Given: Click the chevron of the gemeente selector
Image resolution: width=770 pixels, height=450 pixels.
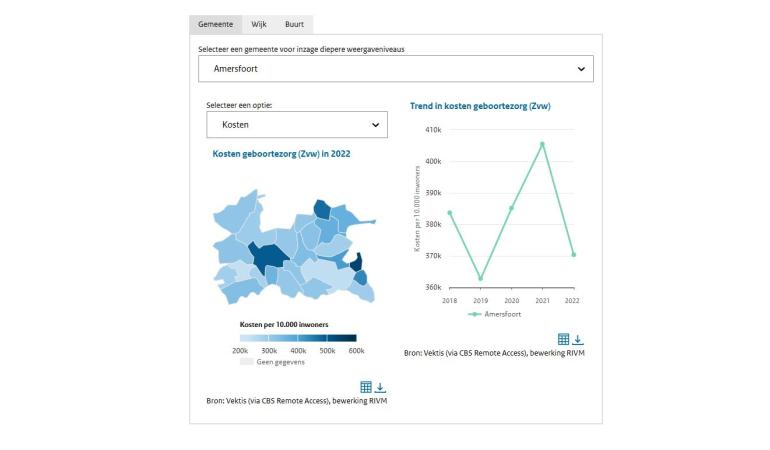Looking at the screenshot, I should (581, 69).
